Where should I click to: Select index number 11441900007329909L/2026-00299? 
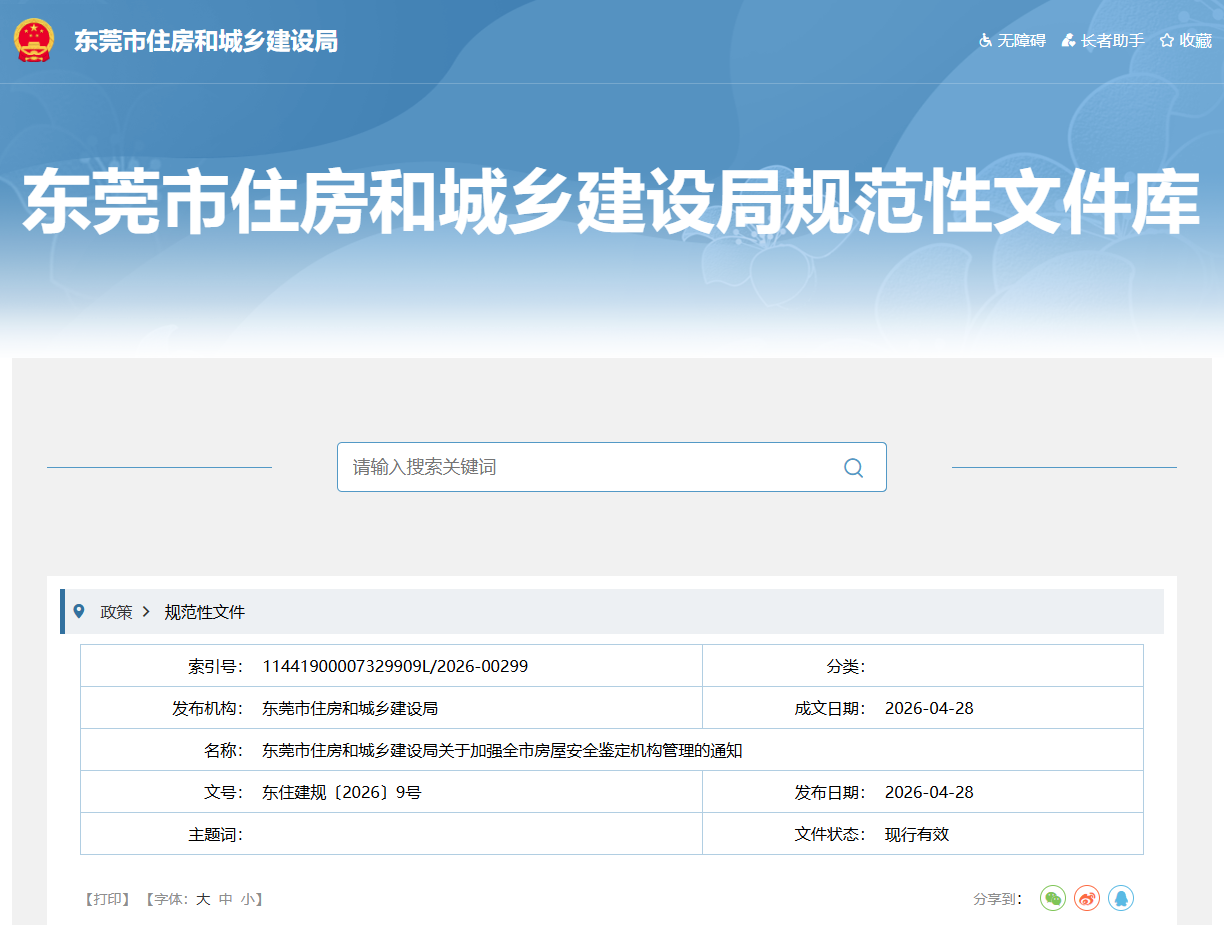[x=395, y=666]
